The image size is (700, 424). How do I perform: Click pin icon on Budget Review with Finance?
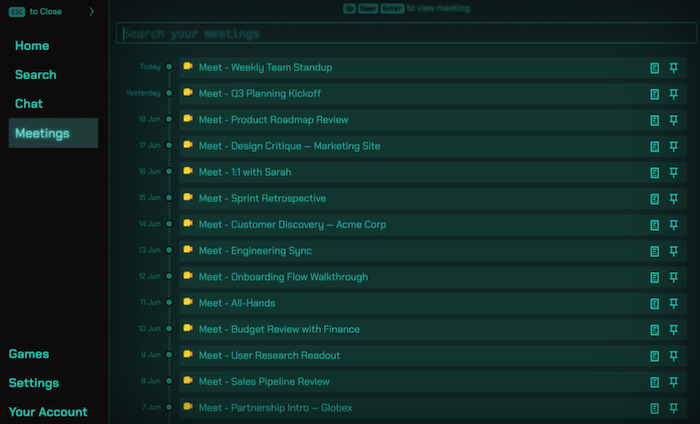pos(674,330)
